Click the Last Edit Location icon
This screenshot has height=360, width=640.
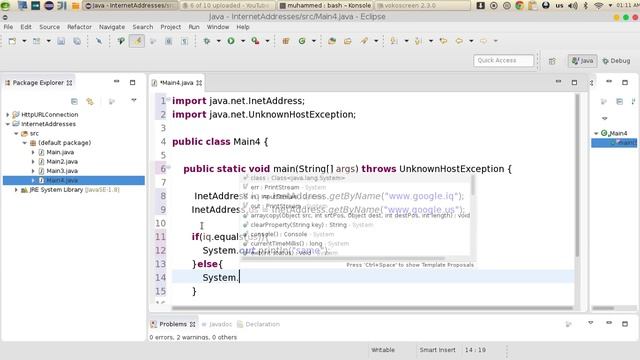point(443,41)
